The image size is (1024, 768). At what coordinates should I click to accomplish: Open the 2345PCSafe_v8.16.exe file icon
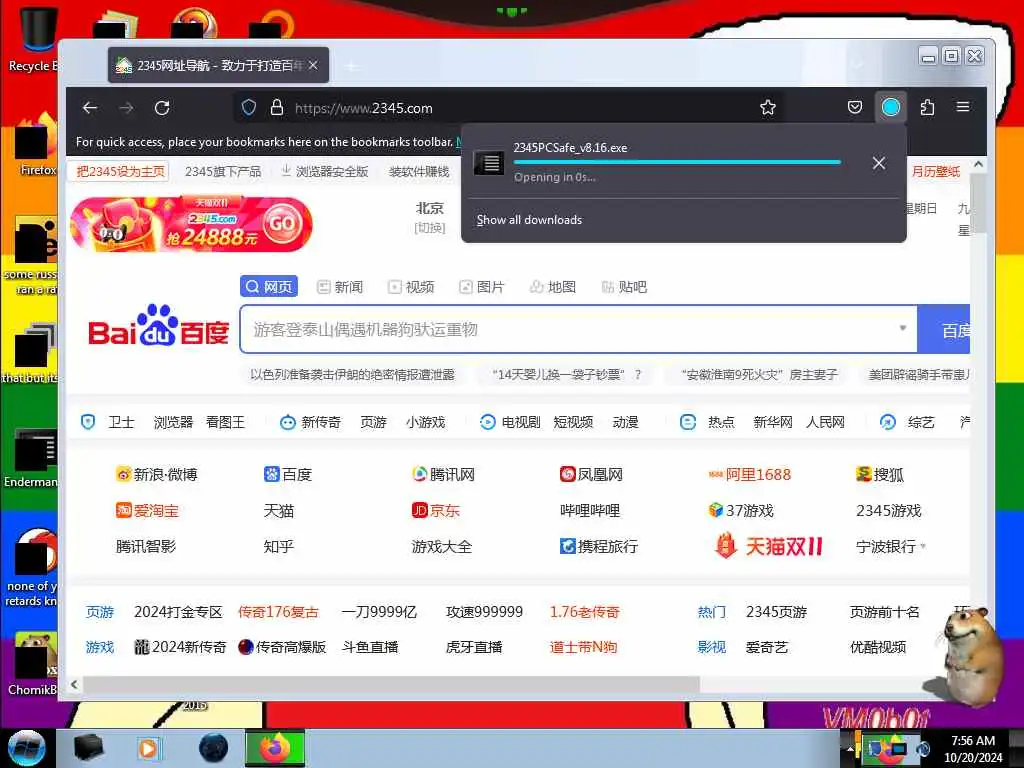point(488,162)
